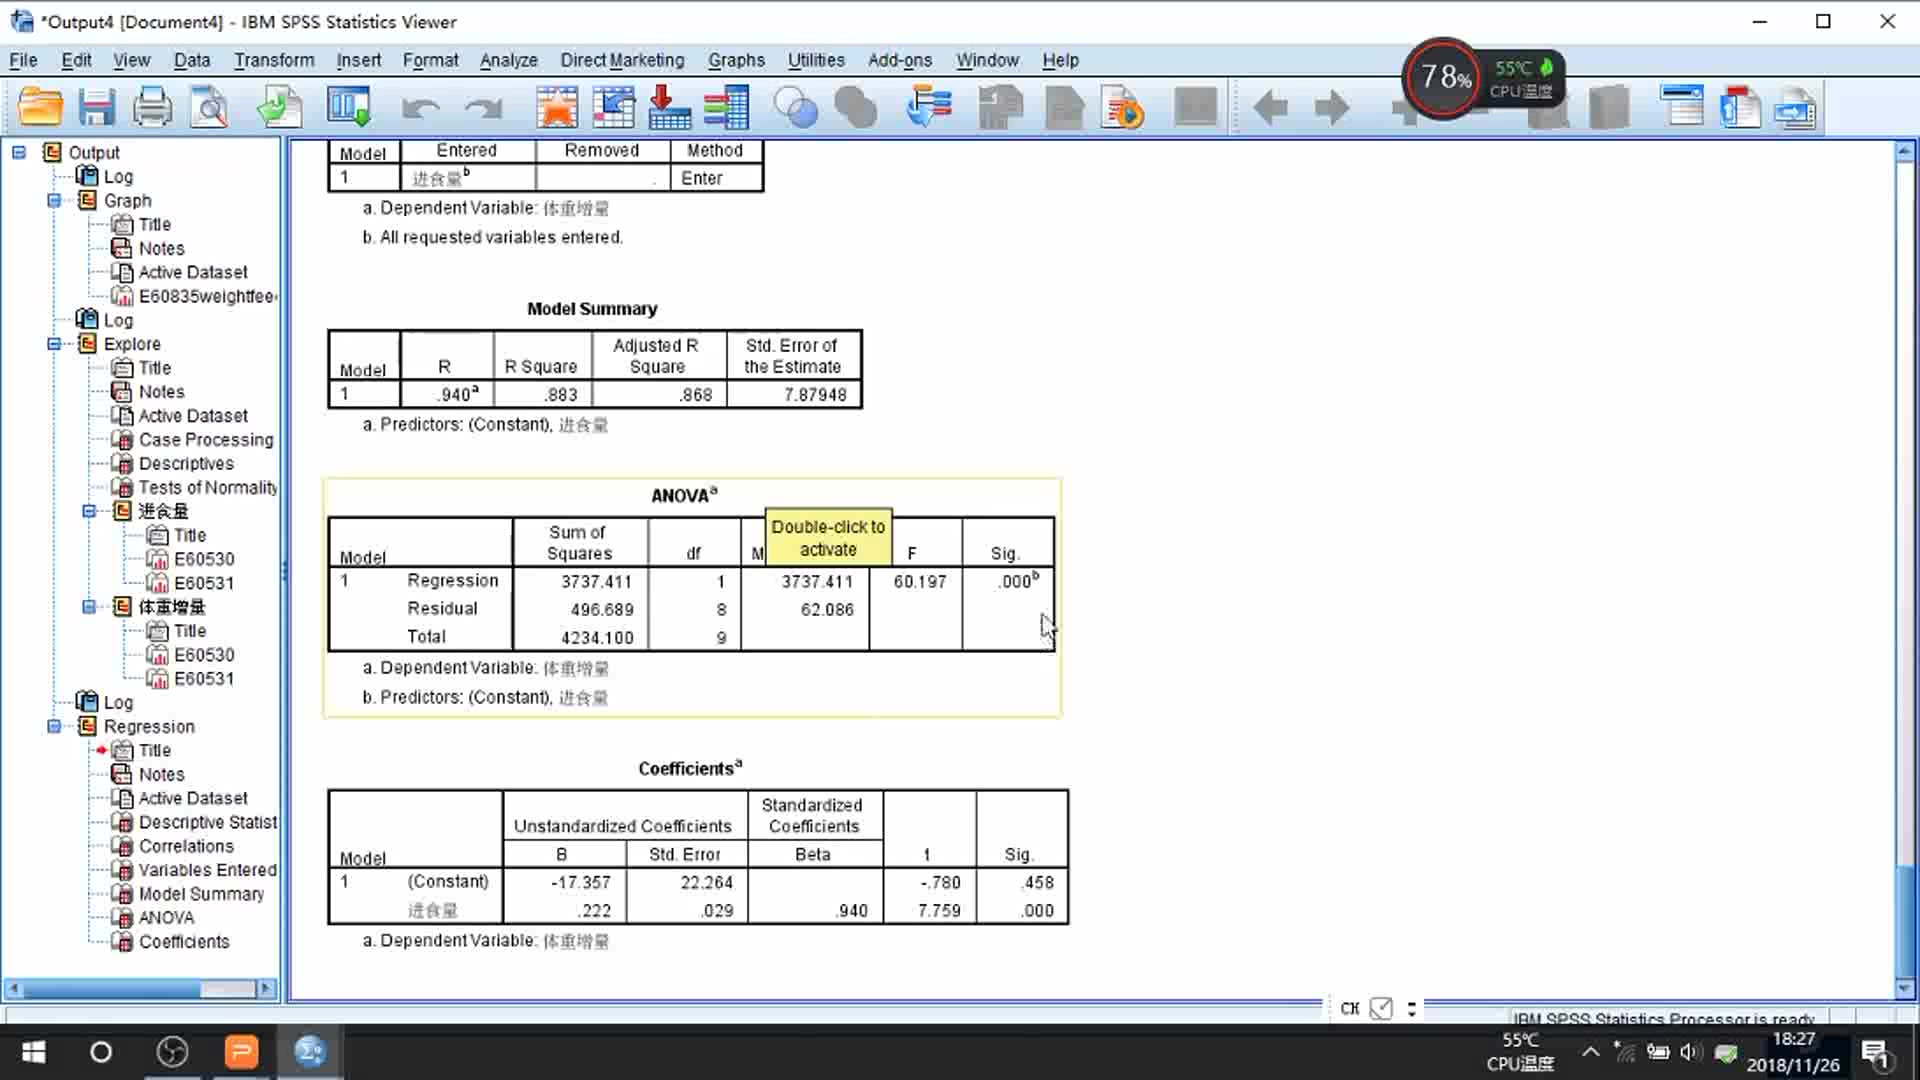Click the Select Last Output icon
Viewport: 1920px width, 1080px height.
928,107
